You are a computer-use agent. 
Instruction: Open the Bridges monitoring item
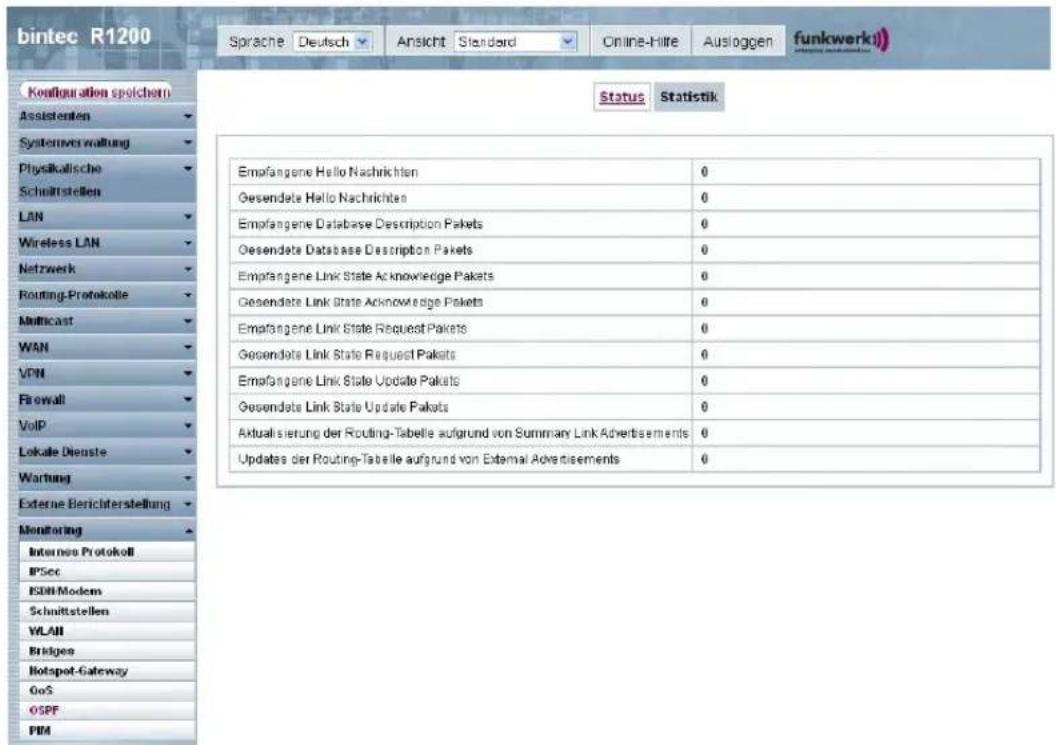[108, 651]
